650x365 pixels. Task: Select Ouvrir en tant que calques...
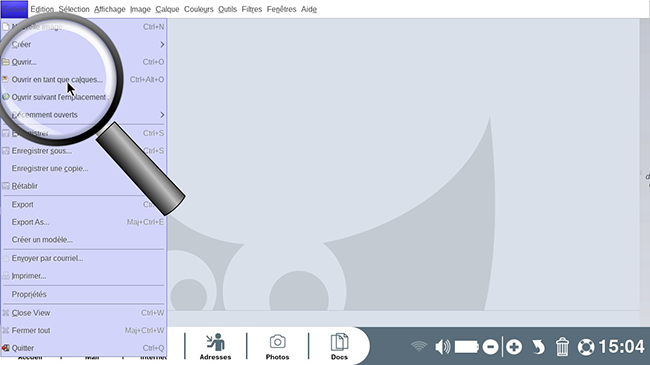pos(84,80)
